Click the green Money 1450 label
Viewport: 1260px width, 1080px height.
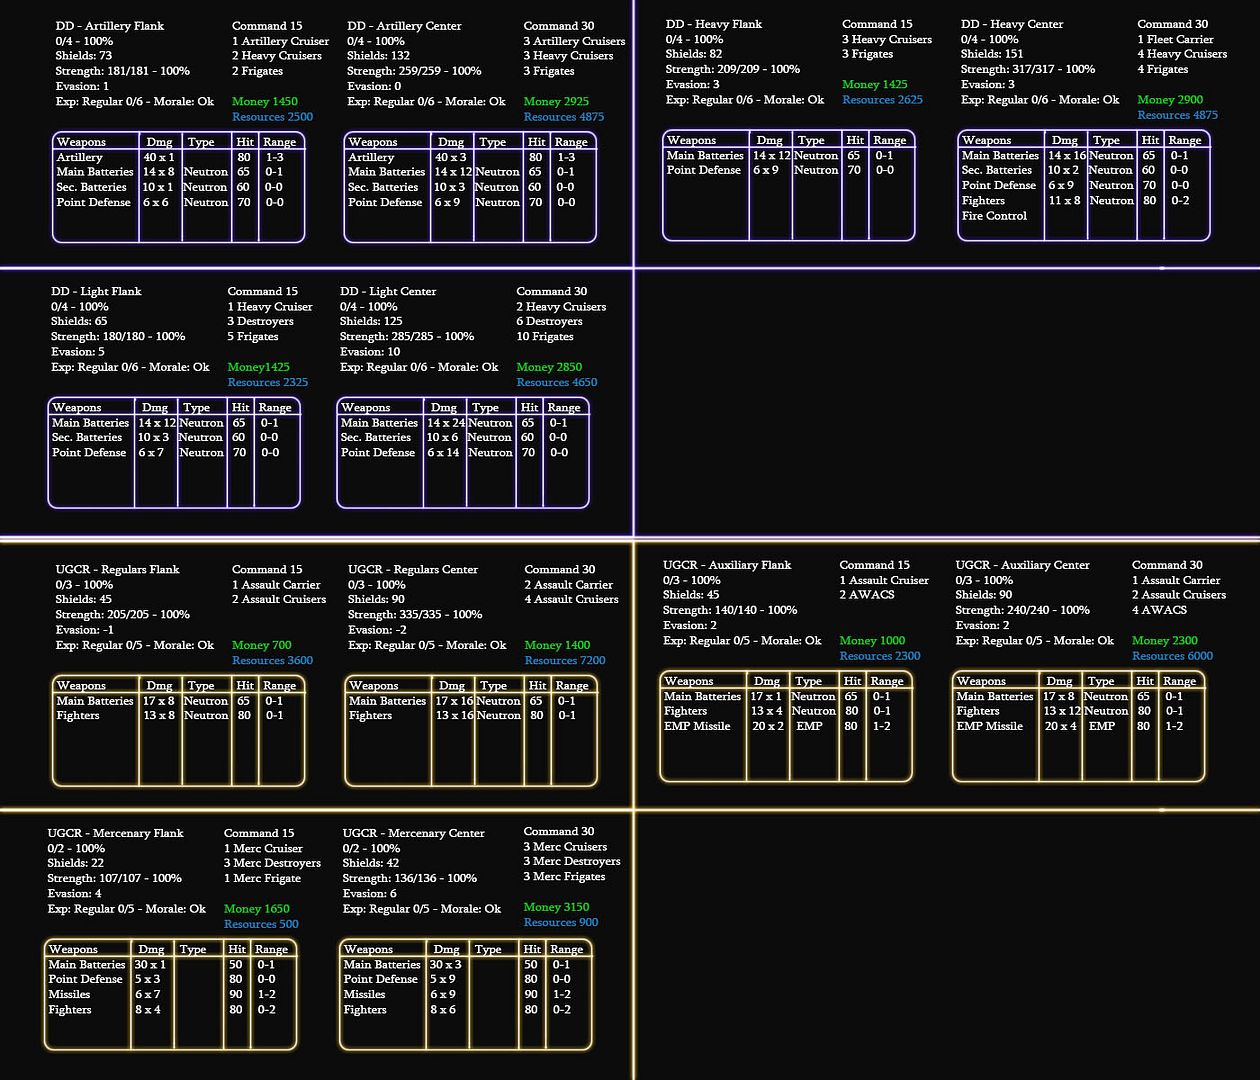point(264,101)
